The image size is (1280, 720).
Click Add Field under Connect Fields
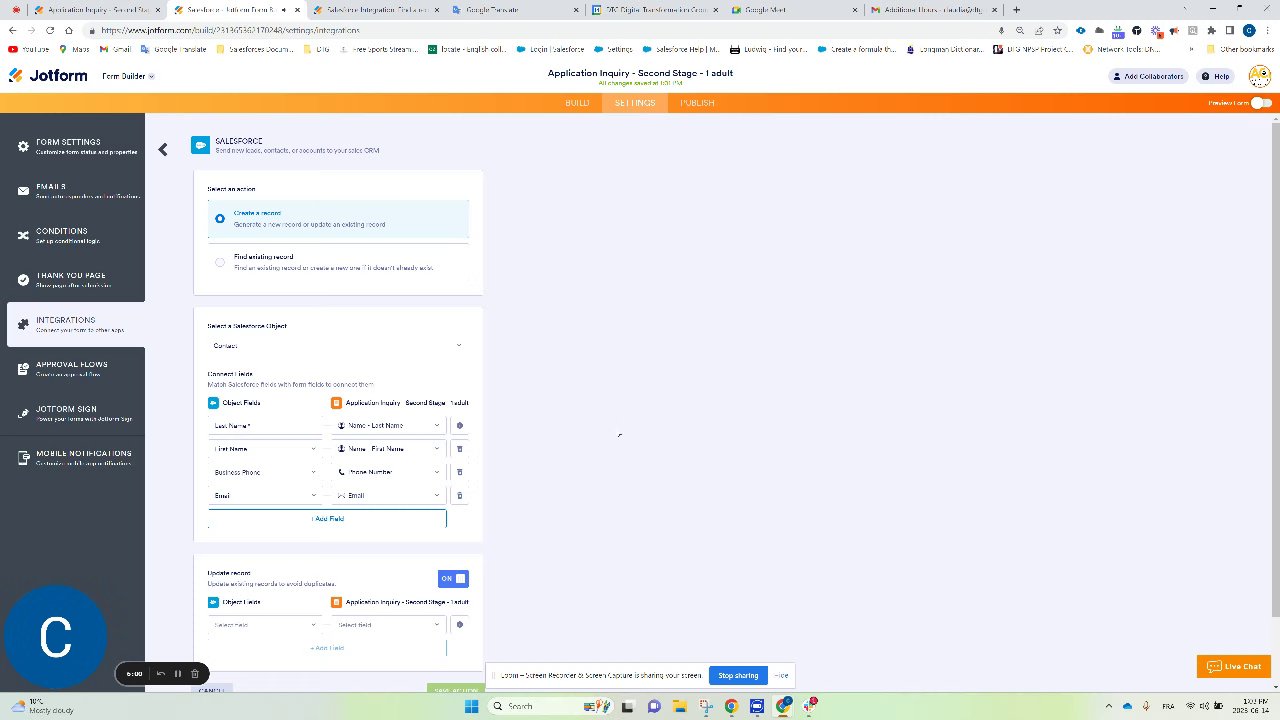pos(327,519)
